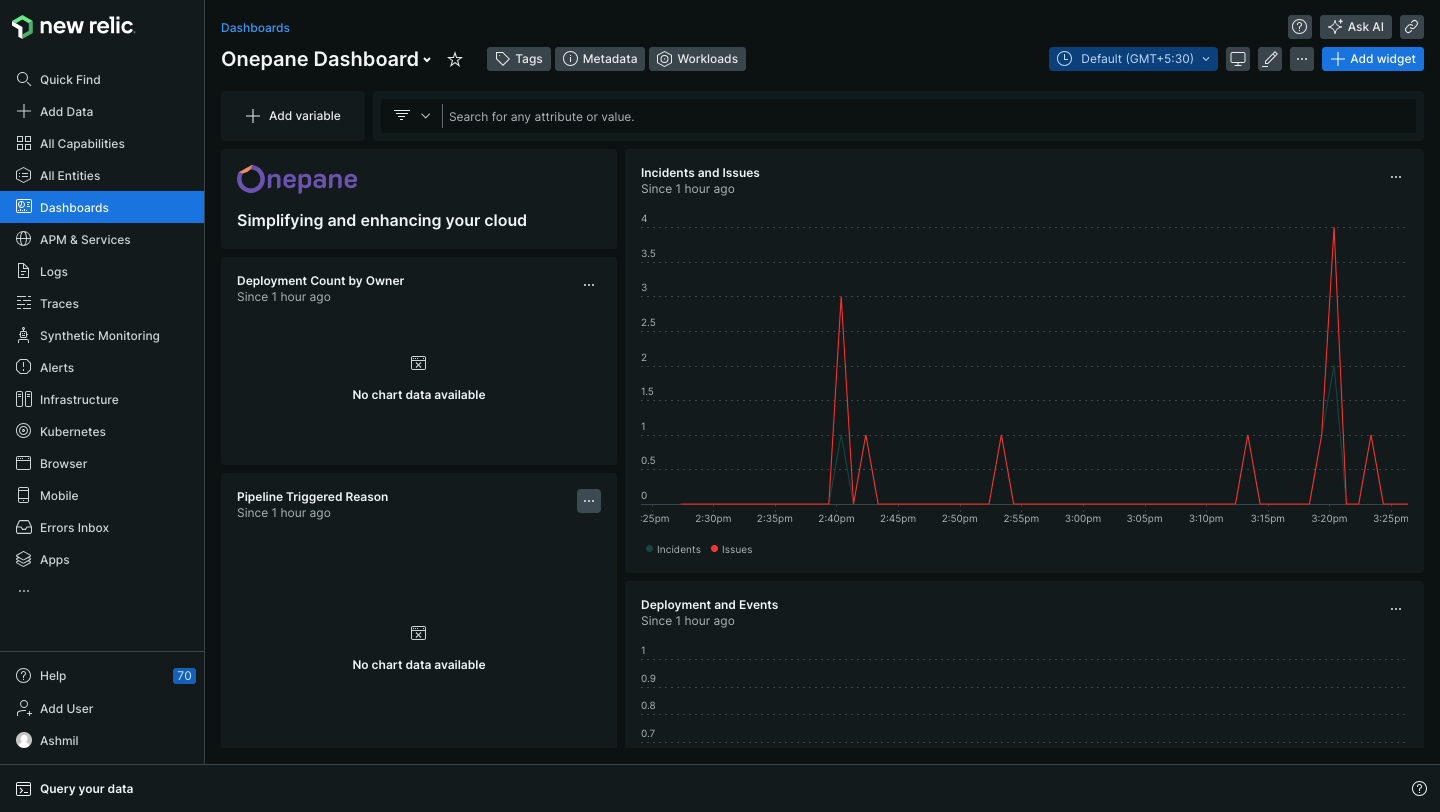Open Add User
The image size is (1440, 812).
(102, 709)
